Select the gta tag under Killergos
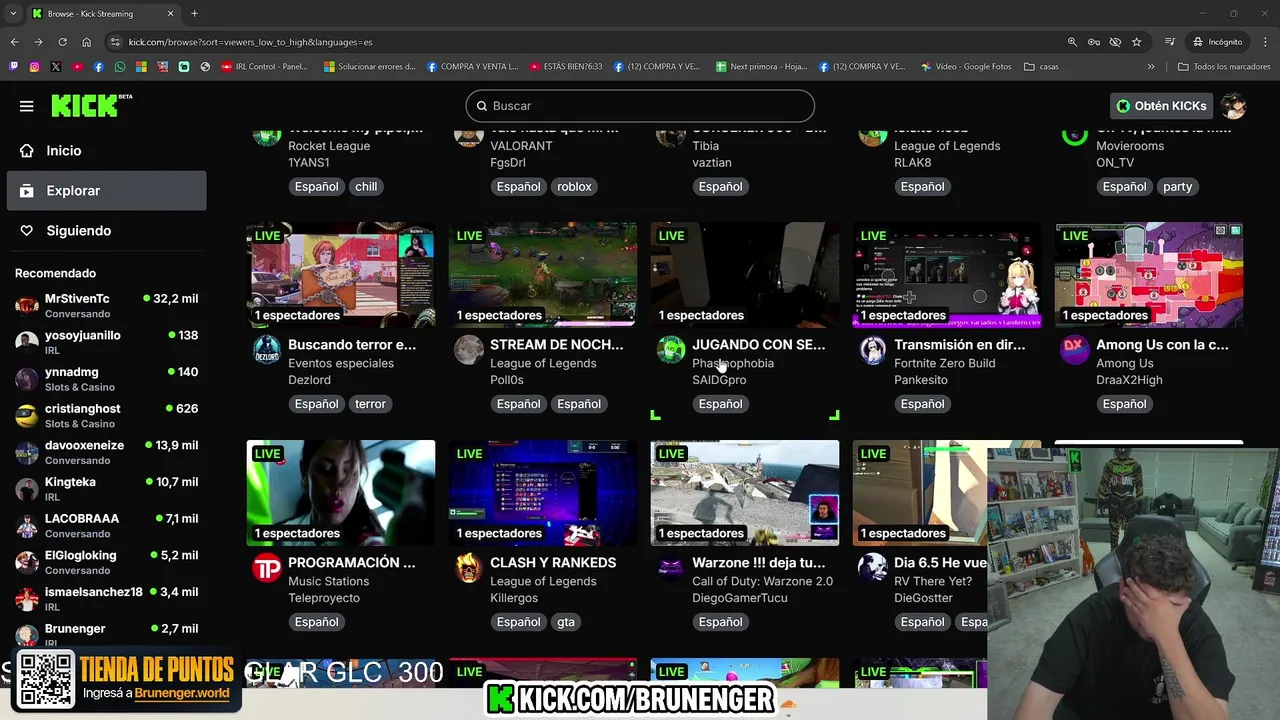This screenshot has width=1280, height=720. coord(566,622)
